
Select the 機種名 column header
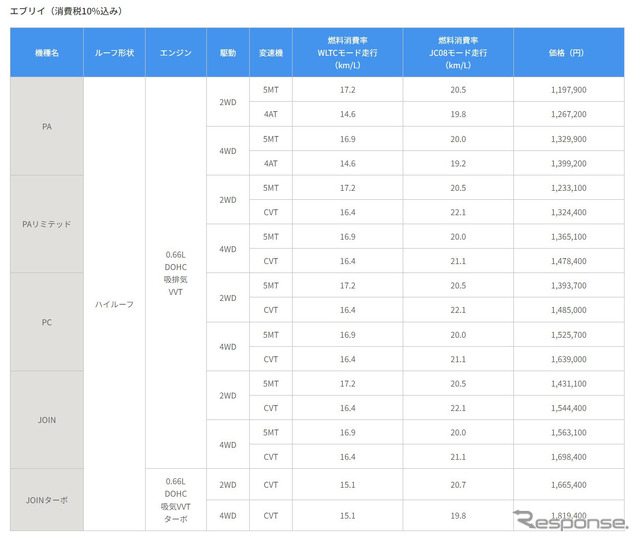[47, 53]
